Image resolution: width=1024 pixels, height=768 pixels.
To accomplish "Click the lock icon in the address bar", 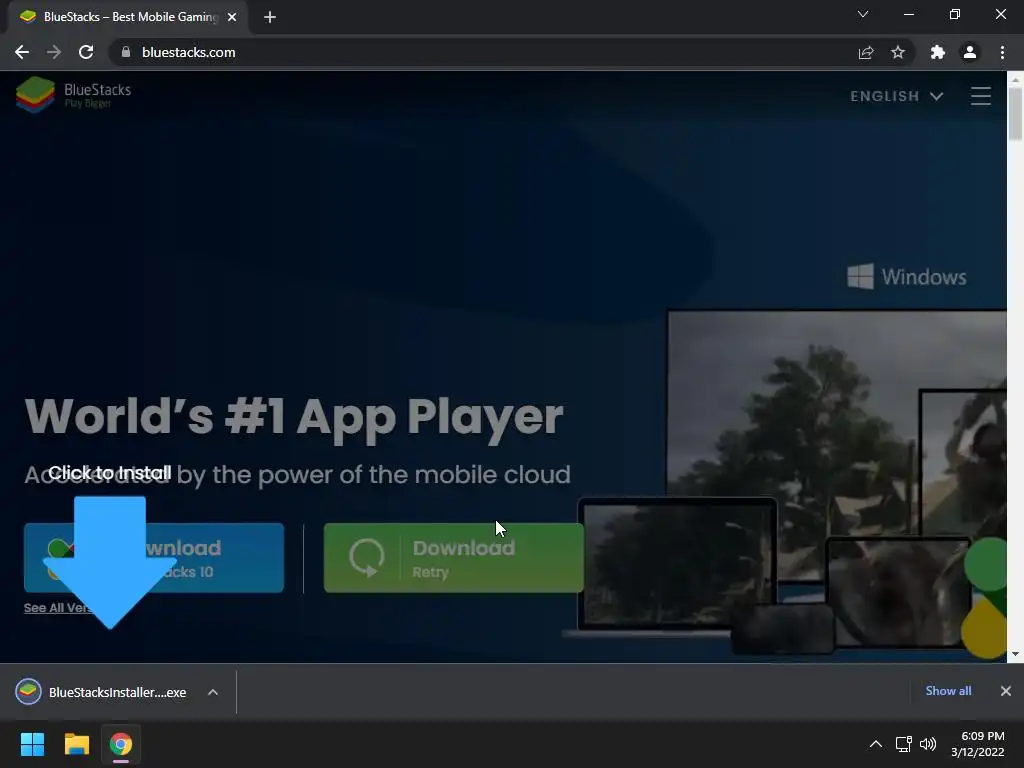I will (126, 52).
